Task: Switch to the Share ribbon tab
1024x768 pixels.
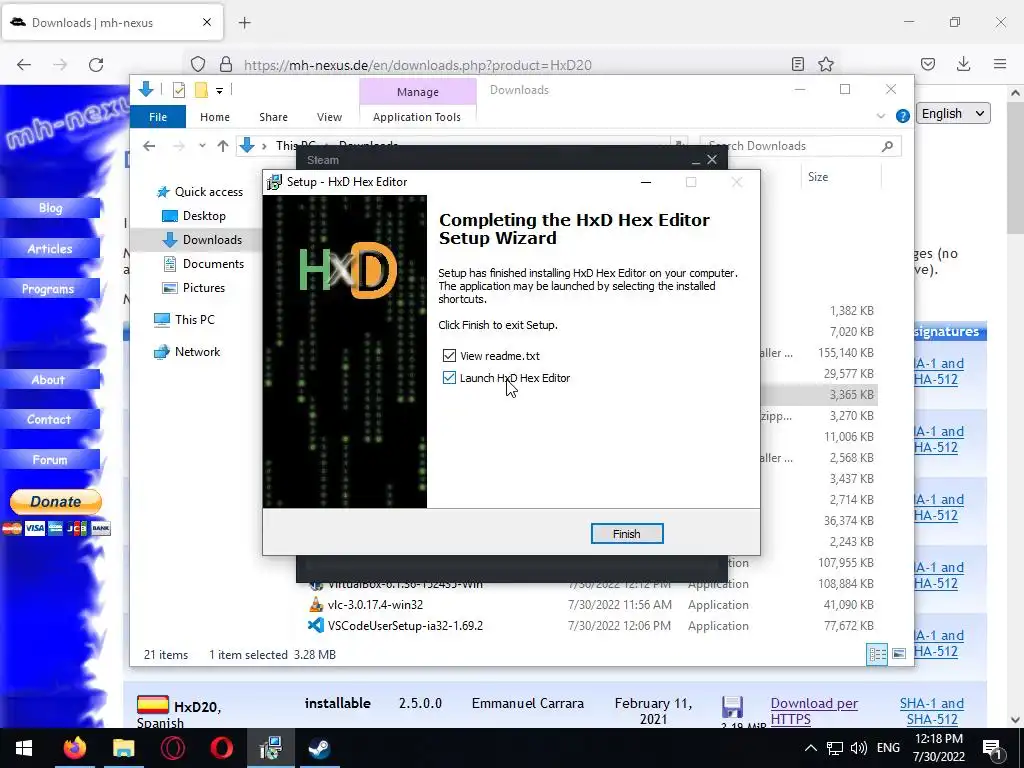Action: pos(273,117)
